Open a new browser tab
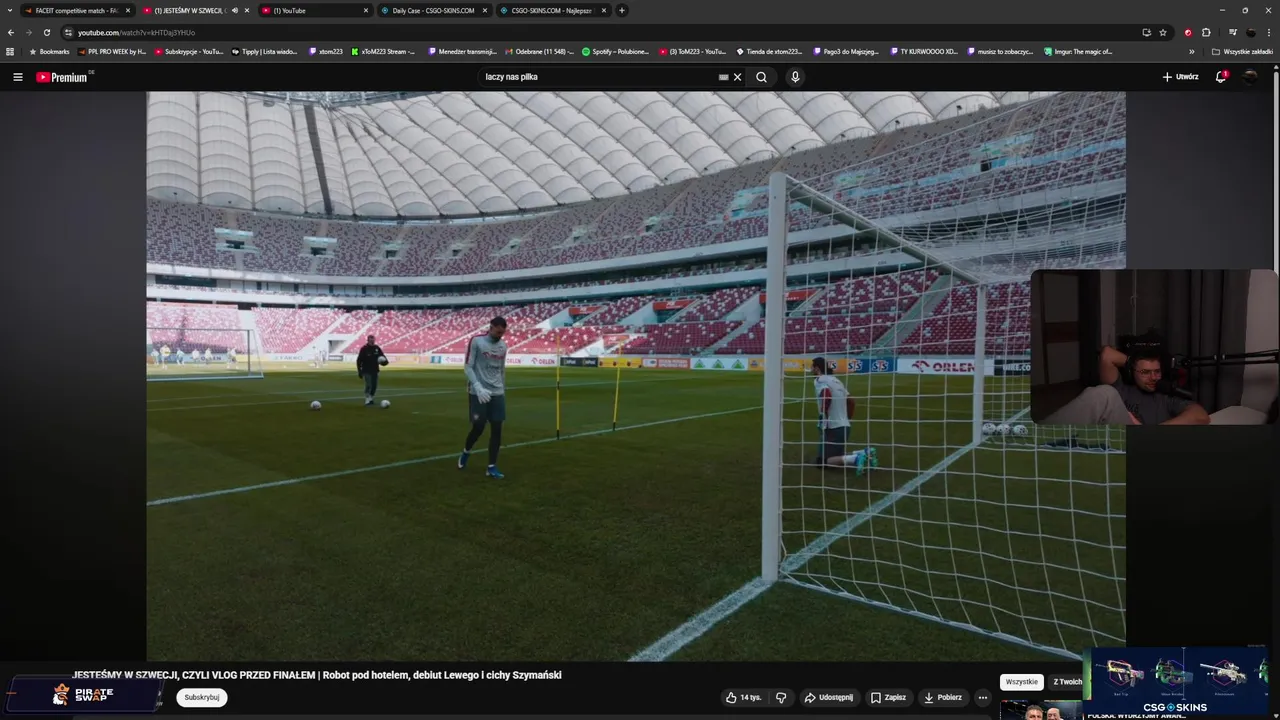 [x=622, y=10]
